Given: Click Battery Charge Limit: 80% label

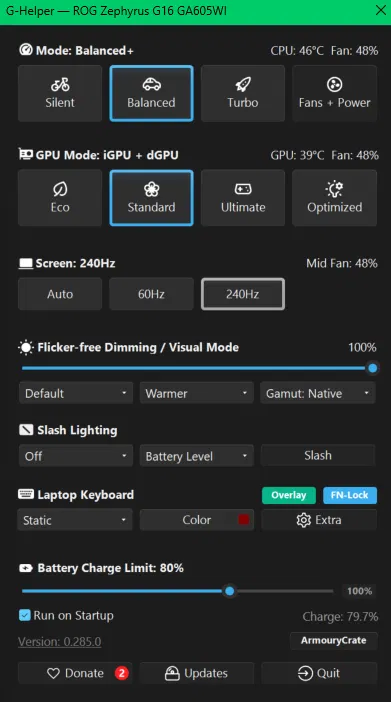Looking at the screenshot, I should click(111, 568).
